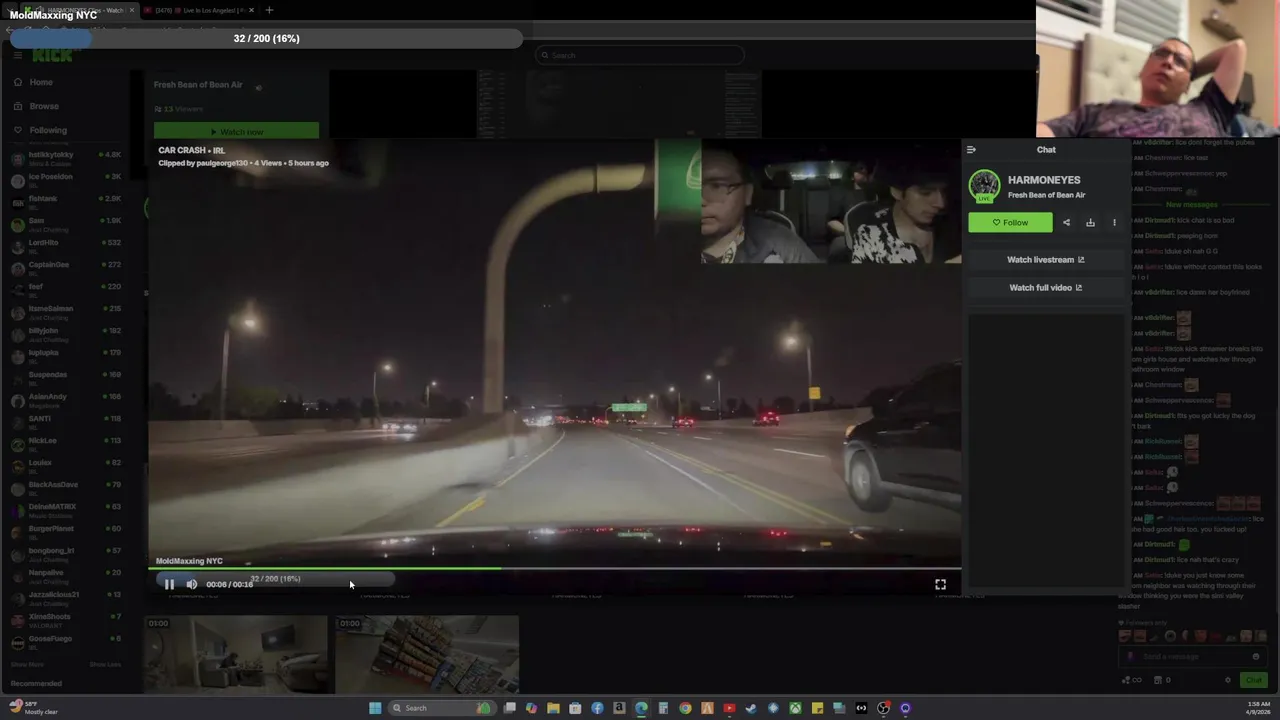Open the taskbar clock and date

click(x=1259, y=708)
